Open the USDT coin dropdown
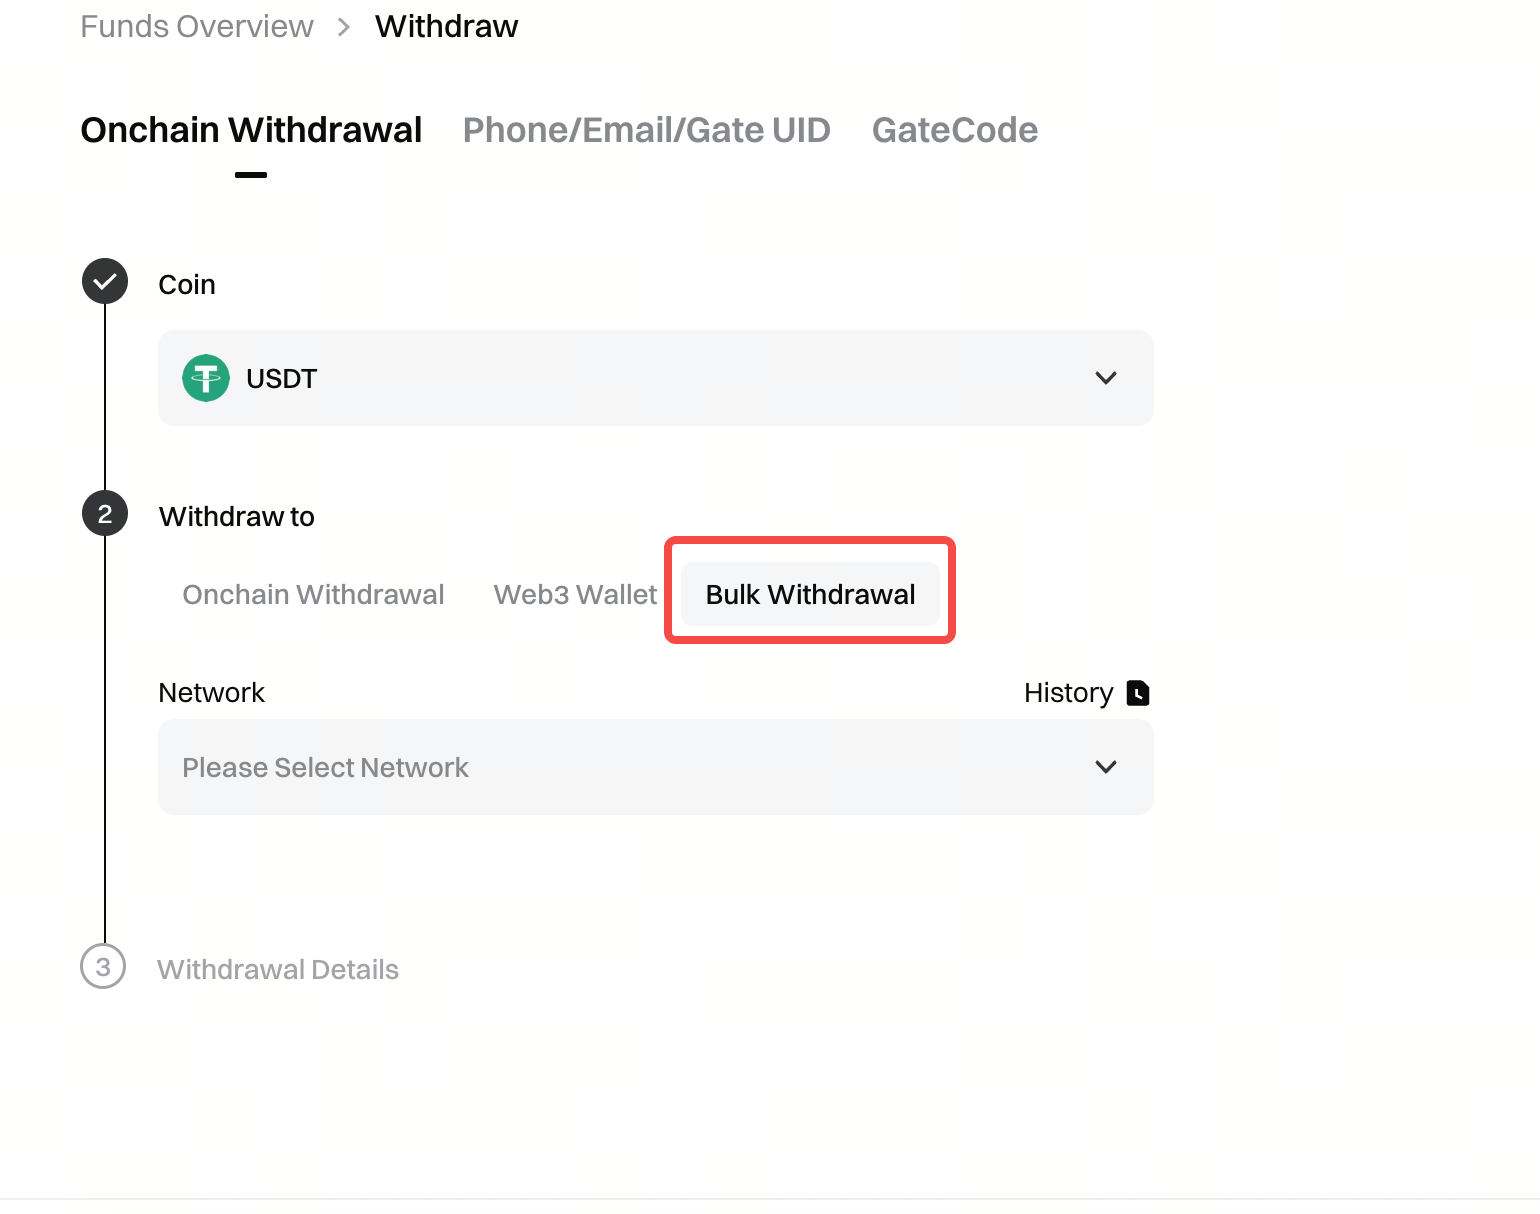The width and height of the screenshot is (1540, 1214). (x=655, y=378)
